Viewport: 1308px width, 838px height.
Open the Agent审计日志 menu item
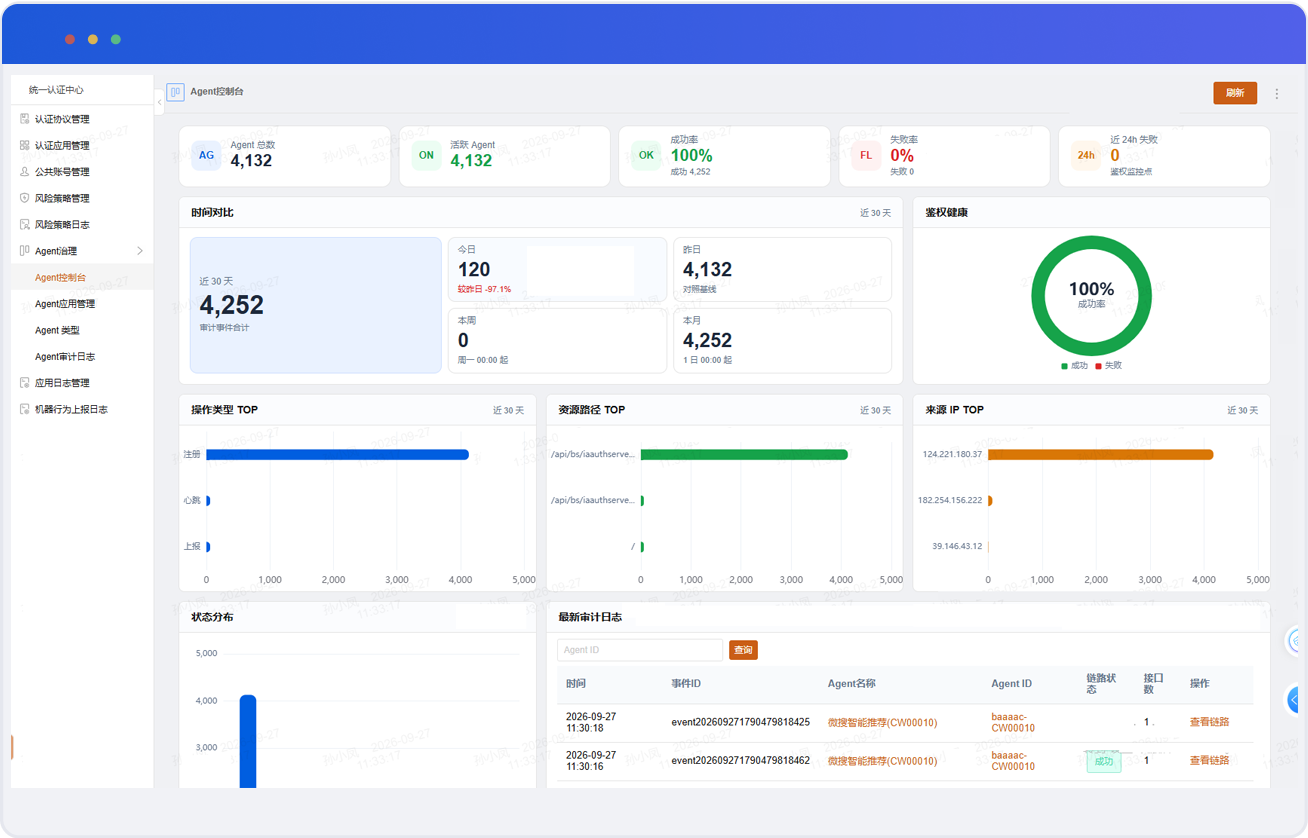[x=82, y=357]
